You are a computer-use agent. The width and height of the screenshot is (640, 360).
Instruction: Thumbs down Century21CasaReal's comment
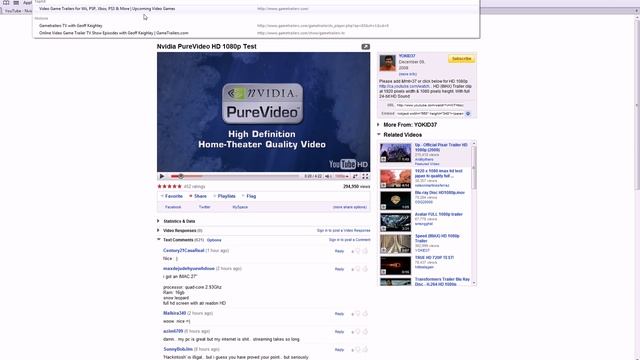pos(358,251)
